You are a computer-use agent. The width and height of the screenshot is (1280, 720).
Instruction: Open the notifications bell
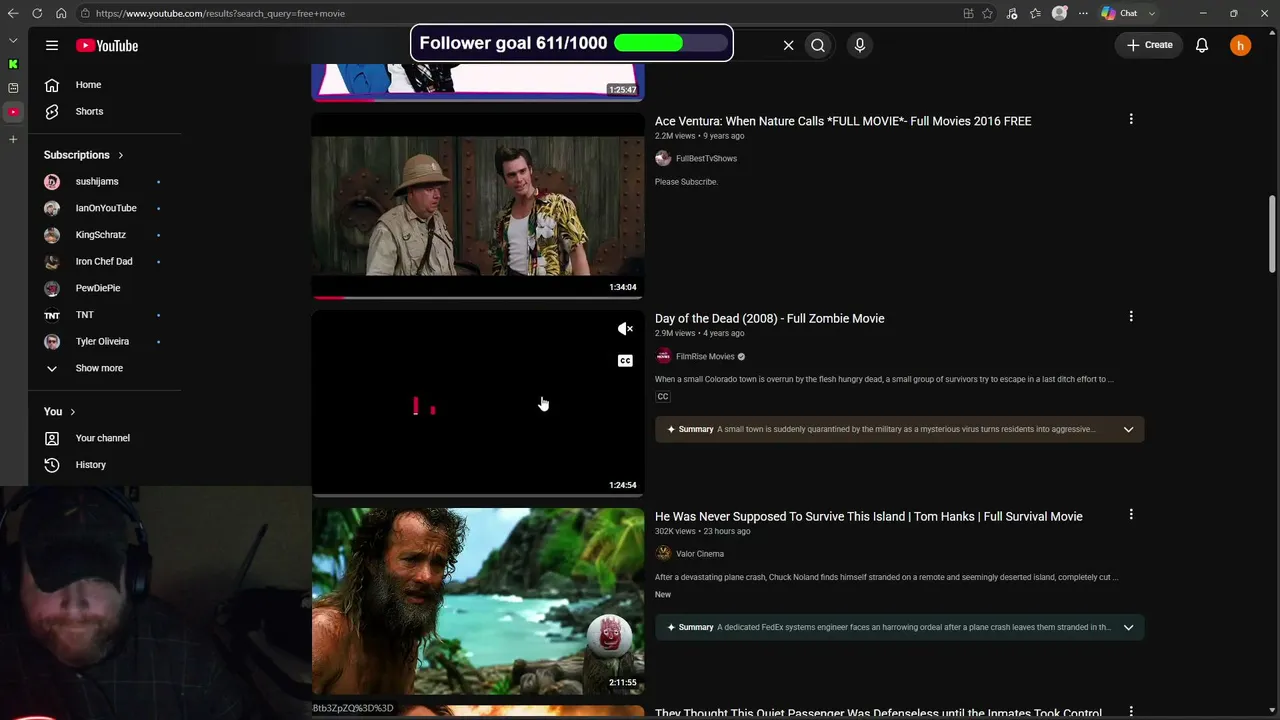point(1202,45)
